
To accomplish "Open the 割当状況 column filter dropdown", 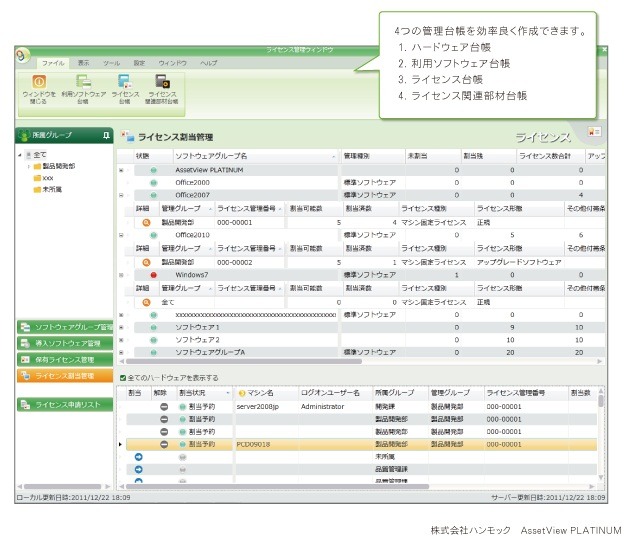I will [x=228, y=393].
